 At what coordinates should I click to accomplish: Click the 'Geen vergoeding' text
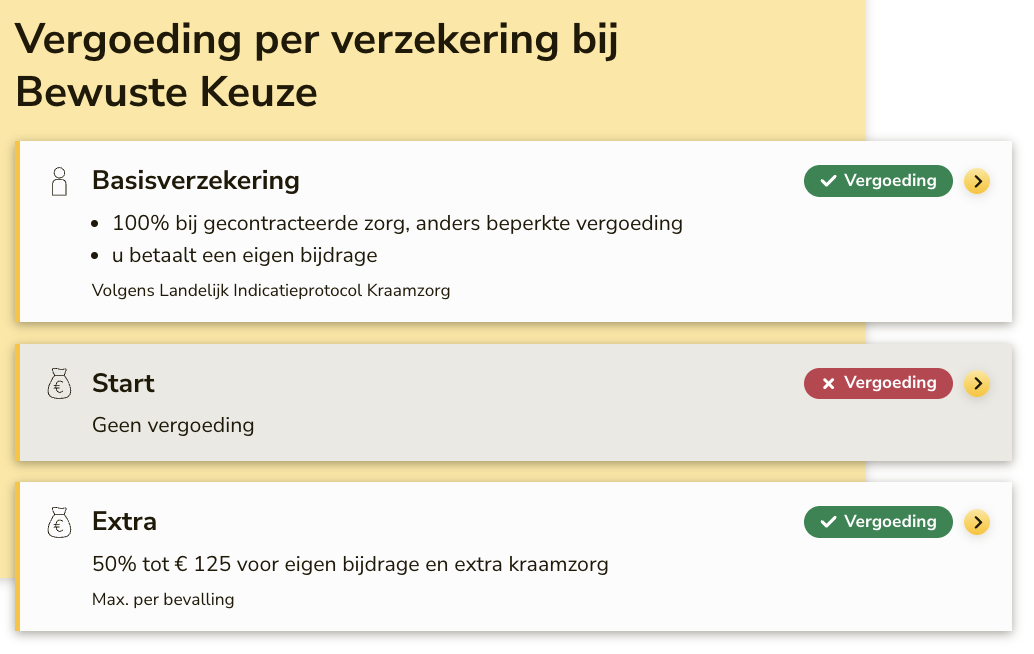coord(173,426)
